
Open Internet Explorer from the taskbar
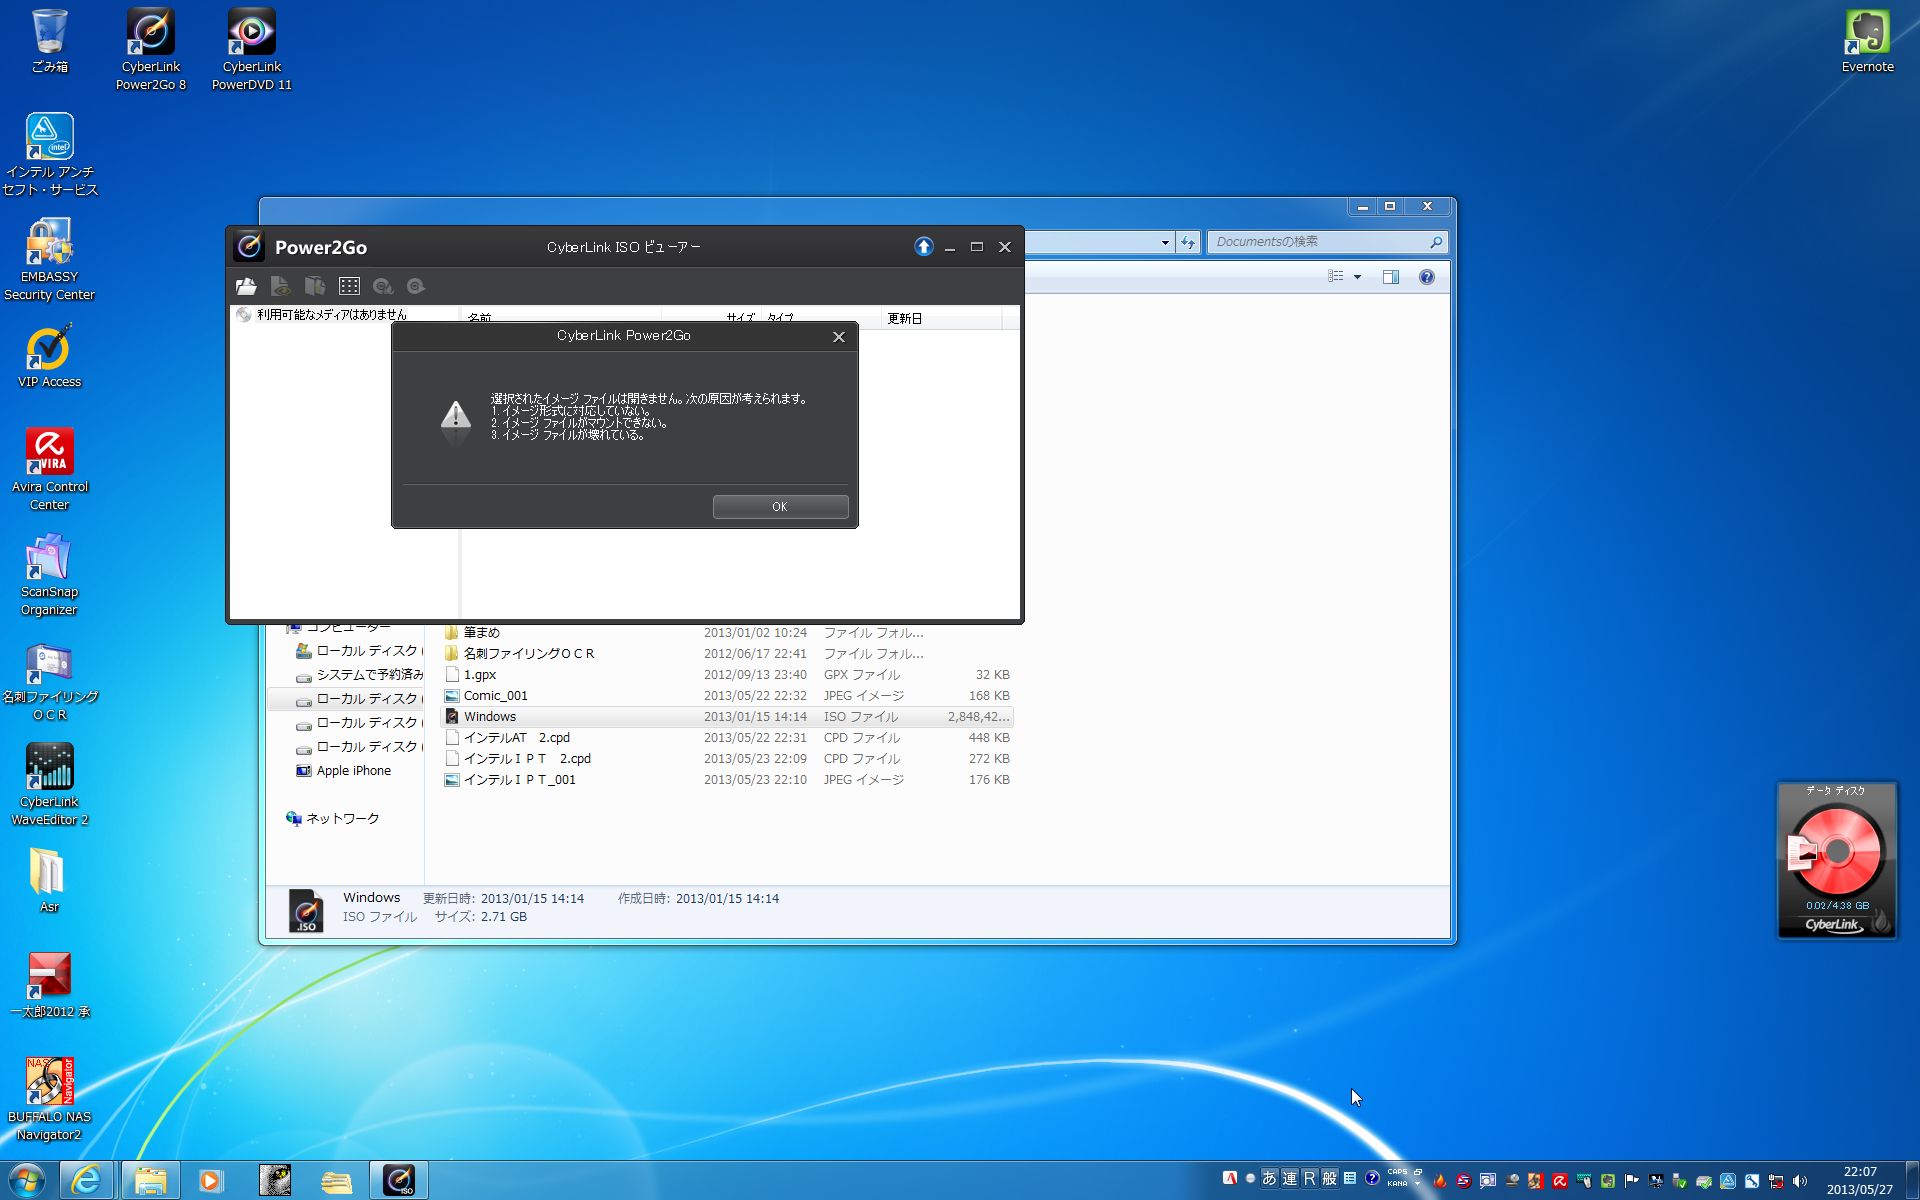pyautogui.click(x=88, y=1180)
